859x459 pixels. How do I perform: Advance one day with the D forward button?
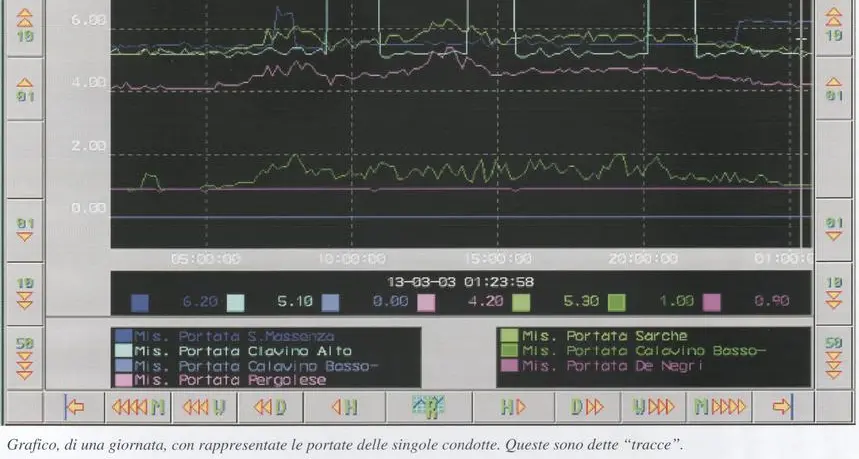[587, 406]
